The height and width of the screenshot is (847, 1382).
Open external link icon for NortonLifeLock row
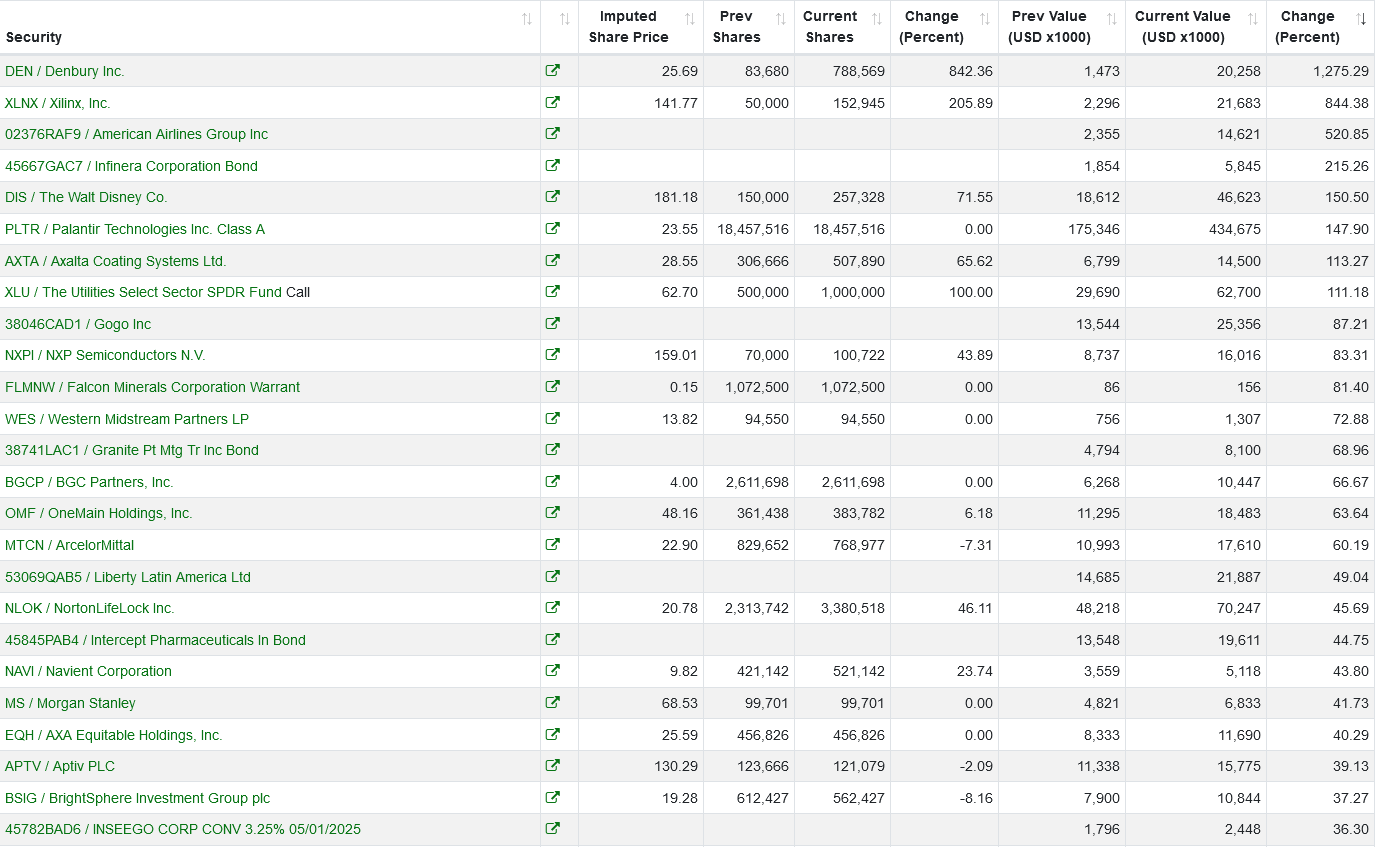(x=553, y=608)
